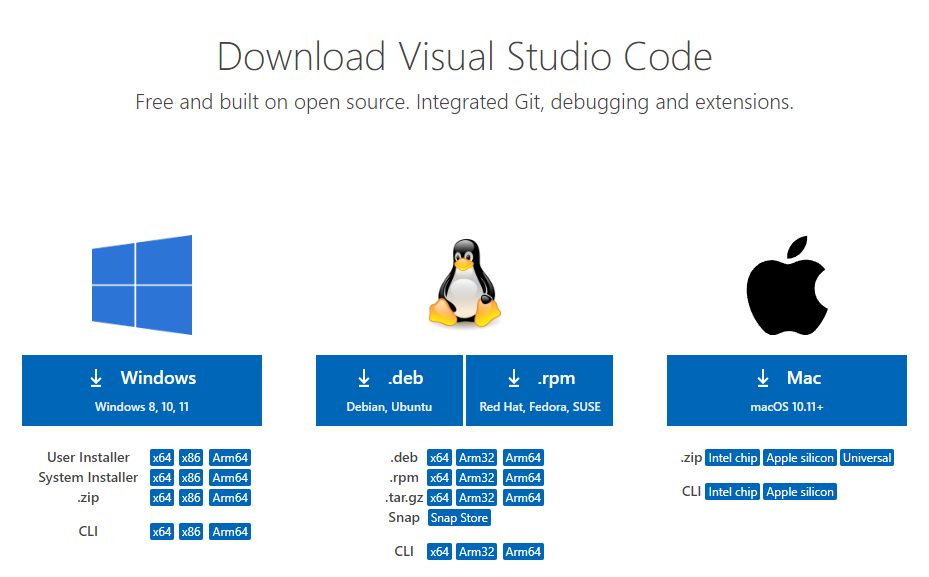Image resolution: width=929 pixels, height=577 pixels.
Task: Select Linux CLI Arm64 download
Action: coord(523,552)
